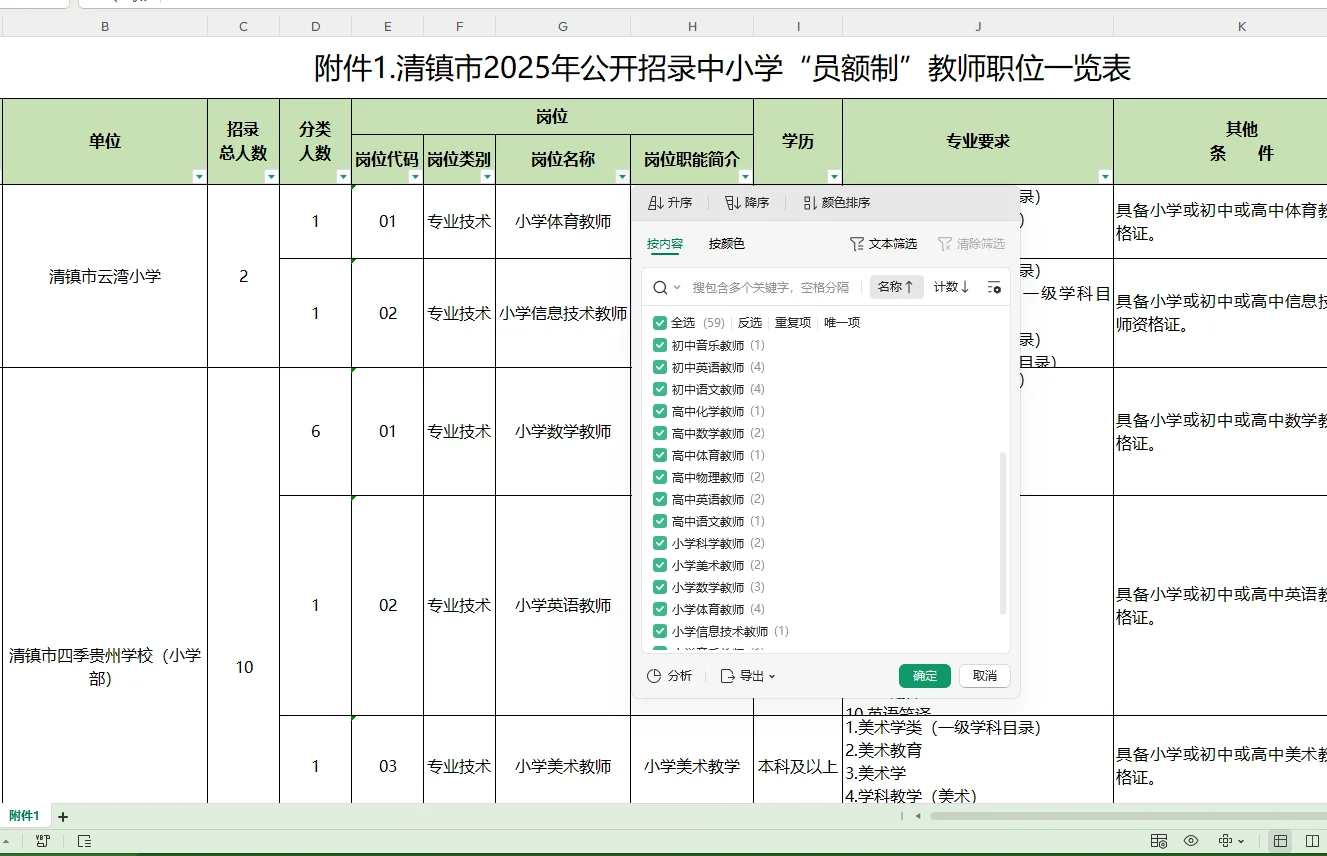
Task: Click 反选 to invert selection
Action: pos(750,323)
